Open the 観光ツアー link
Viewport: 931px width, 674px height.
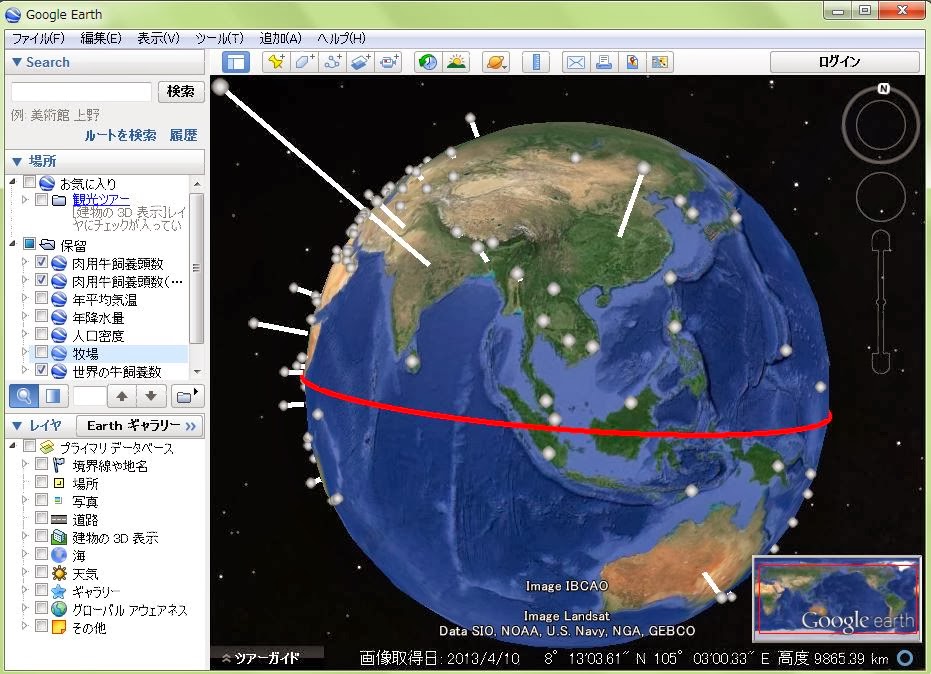(x=101, y=200)
